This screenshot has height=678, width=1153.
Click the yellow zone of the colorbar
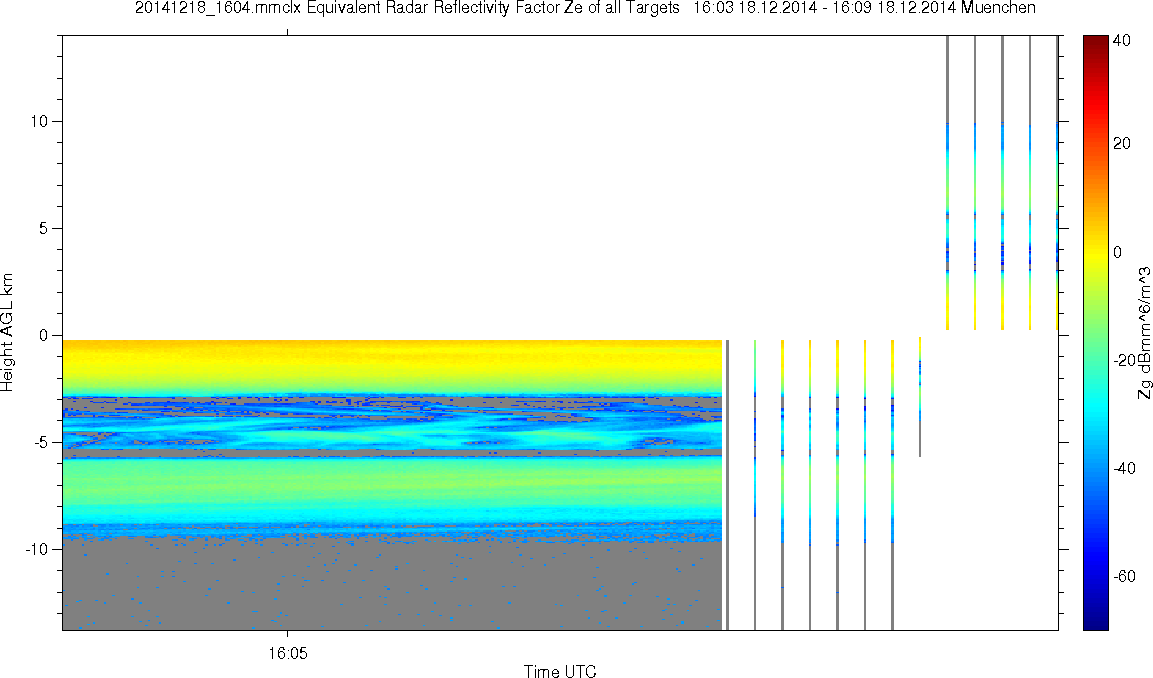coord(1096,252)
